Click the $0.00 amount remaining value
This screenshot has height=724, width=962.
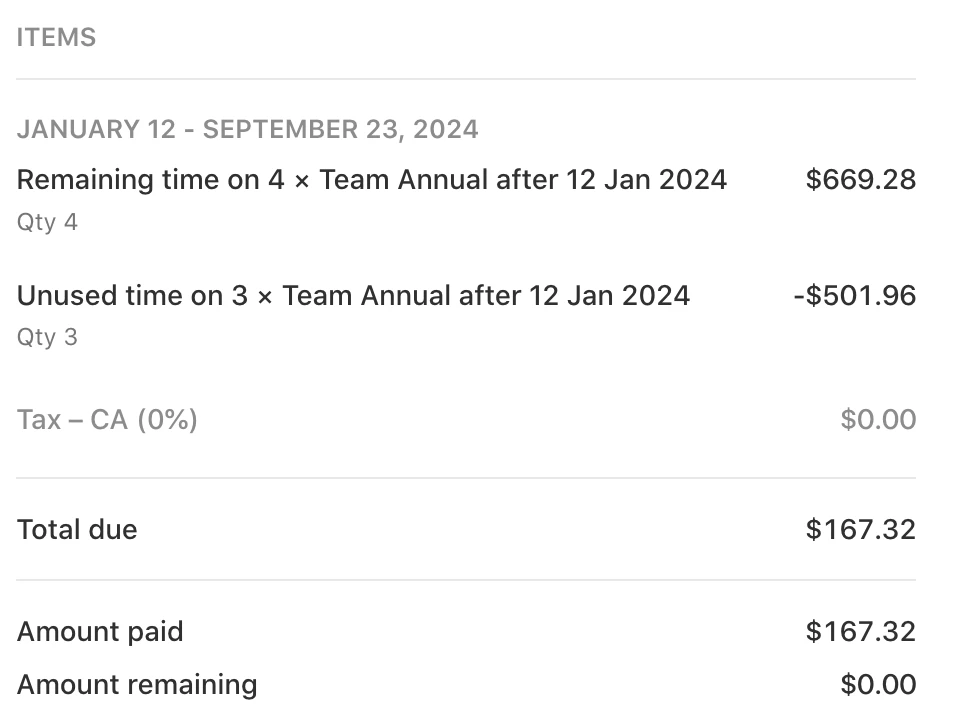pyautogui.click(x=878, y=685)
